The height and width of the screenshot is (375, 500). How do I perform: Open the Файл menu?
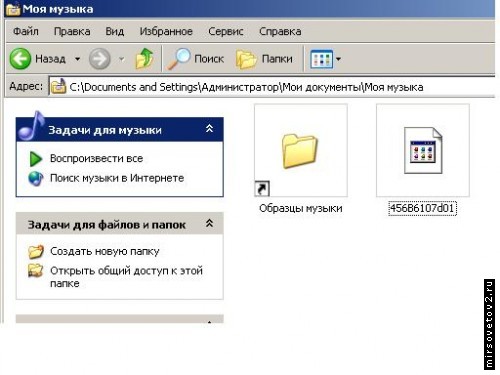click(x=26, y=31)
